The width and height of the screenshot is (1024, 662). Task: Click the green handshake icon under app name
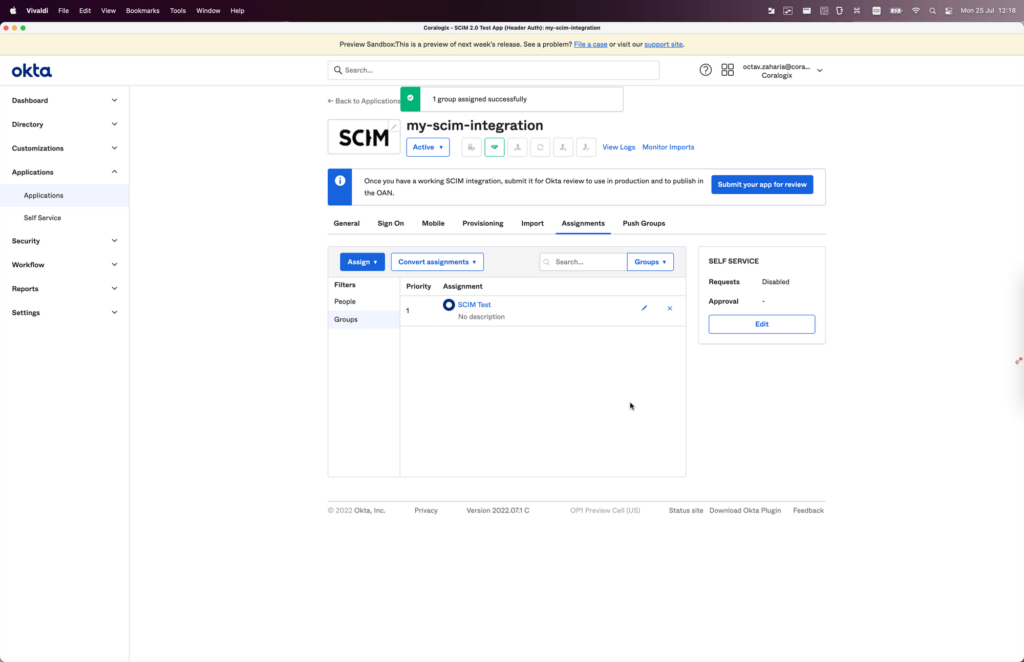(494, 148)
